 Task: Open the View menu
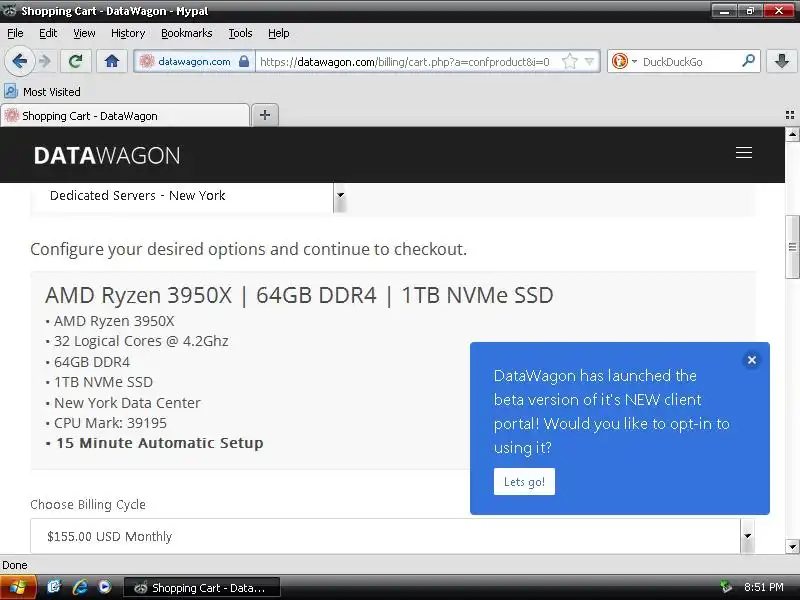(x=84, y=33)
